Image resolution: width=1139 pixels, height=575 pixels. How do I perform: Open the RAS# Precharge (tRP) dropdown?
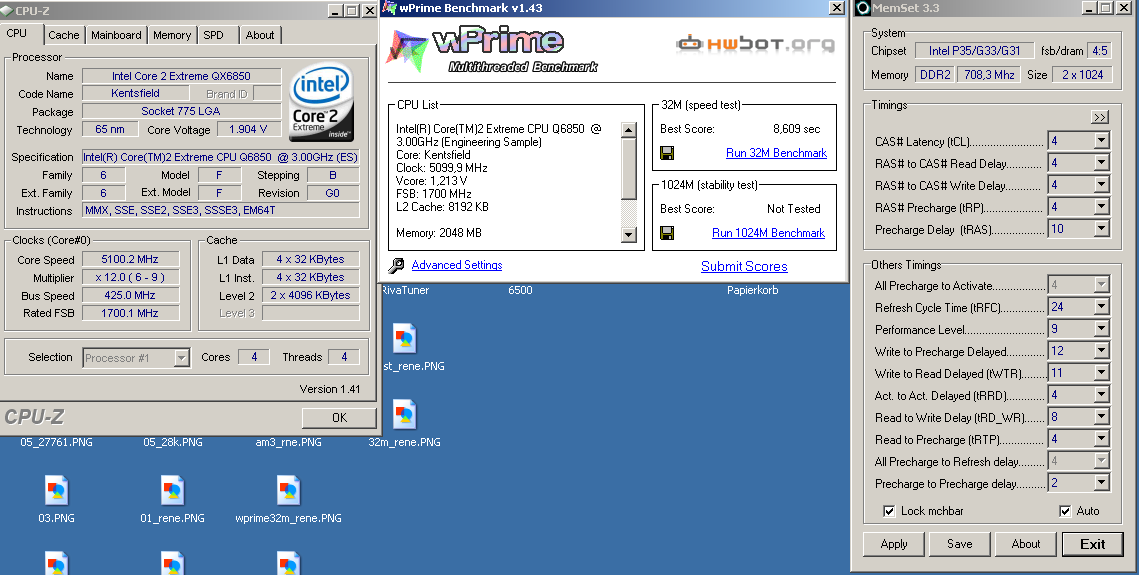coord(1101,207)
